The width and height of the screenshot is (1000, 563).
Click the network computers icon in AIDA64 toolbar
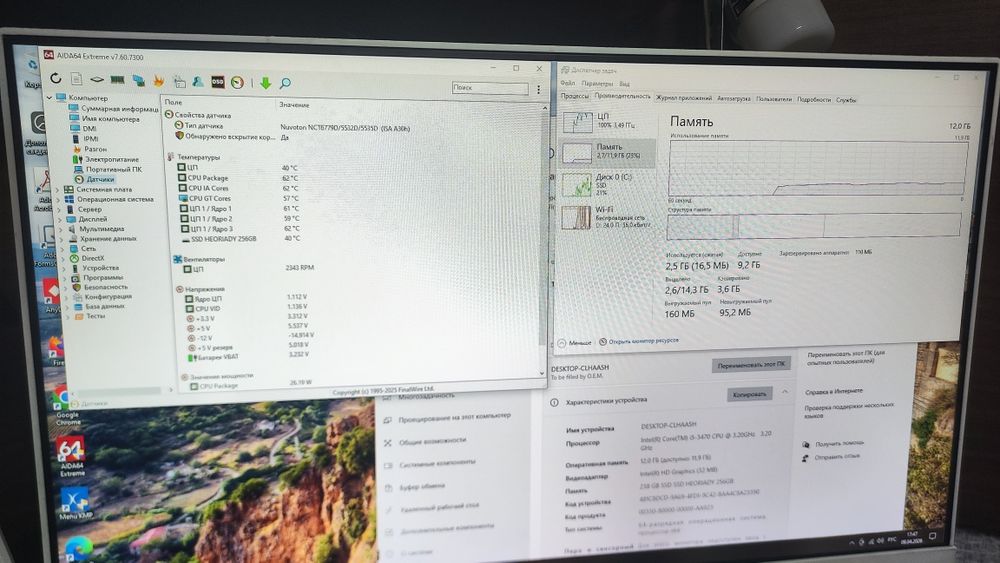[138, 80]
